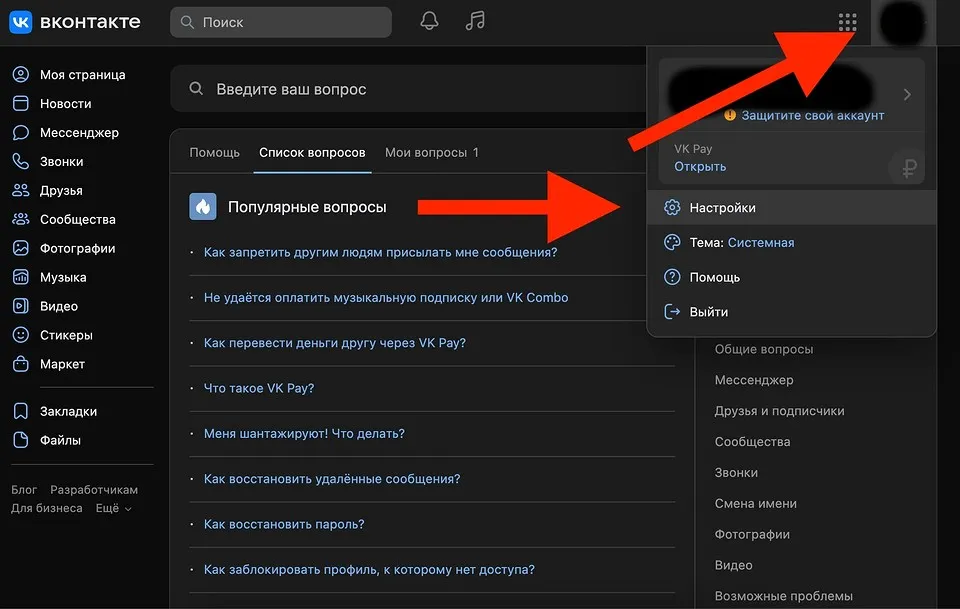The width and height of the screenshot is (960, 609).
Task: Click 'Защитите свой аккаунт' link
Action: point(812,115)
